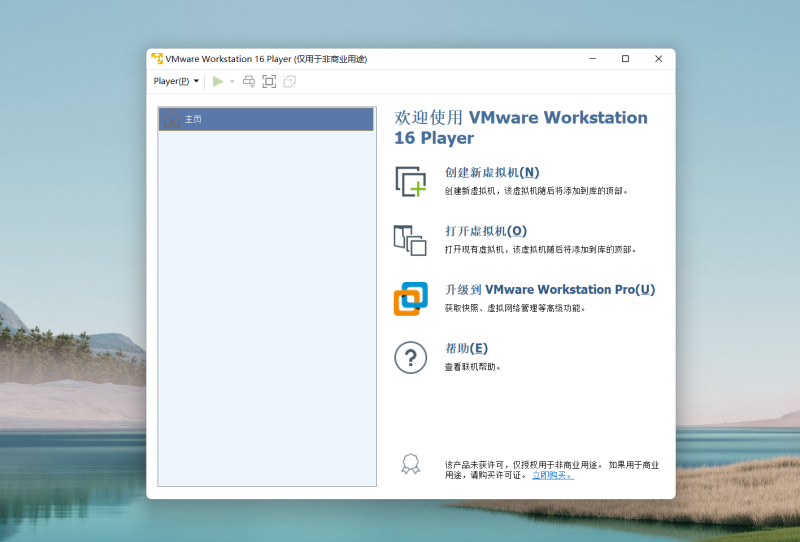Viewport: 800px width, 542px height.
Task: Click the question mark help icon
Action: pyautogui.click(x=410, y=357)
